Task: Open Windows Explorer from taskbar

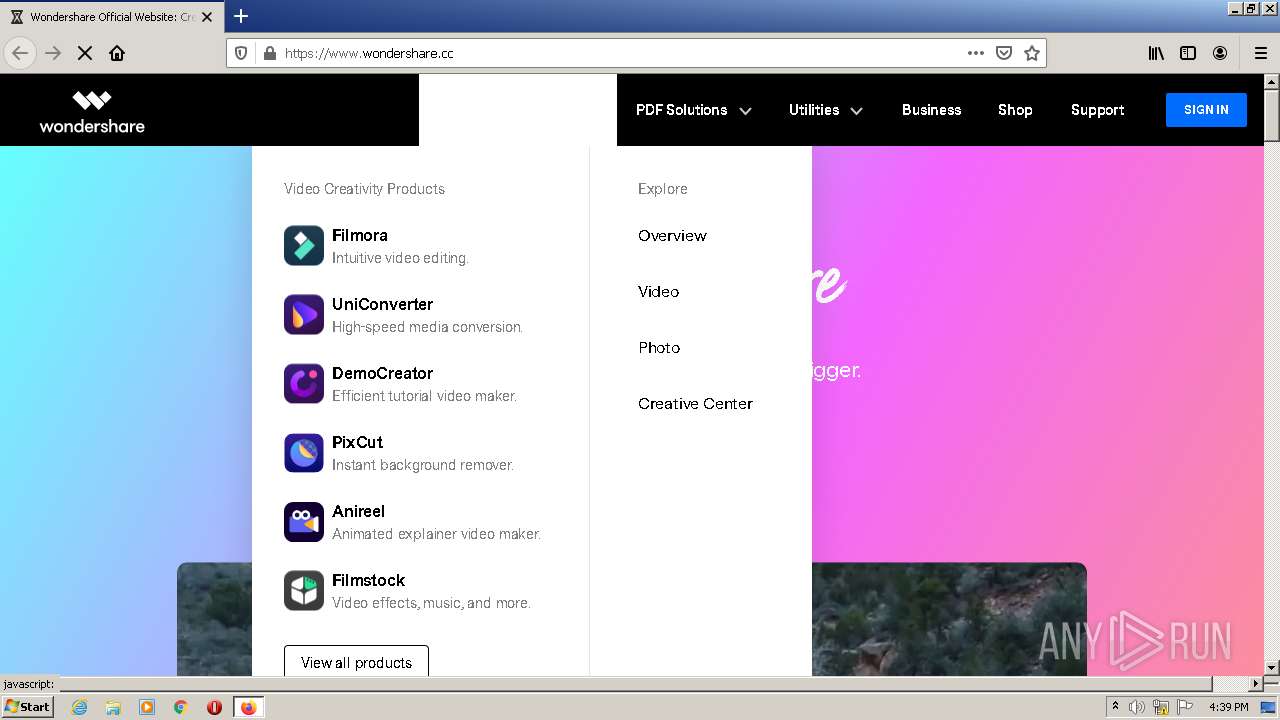Action: click(x=113, y=707)
